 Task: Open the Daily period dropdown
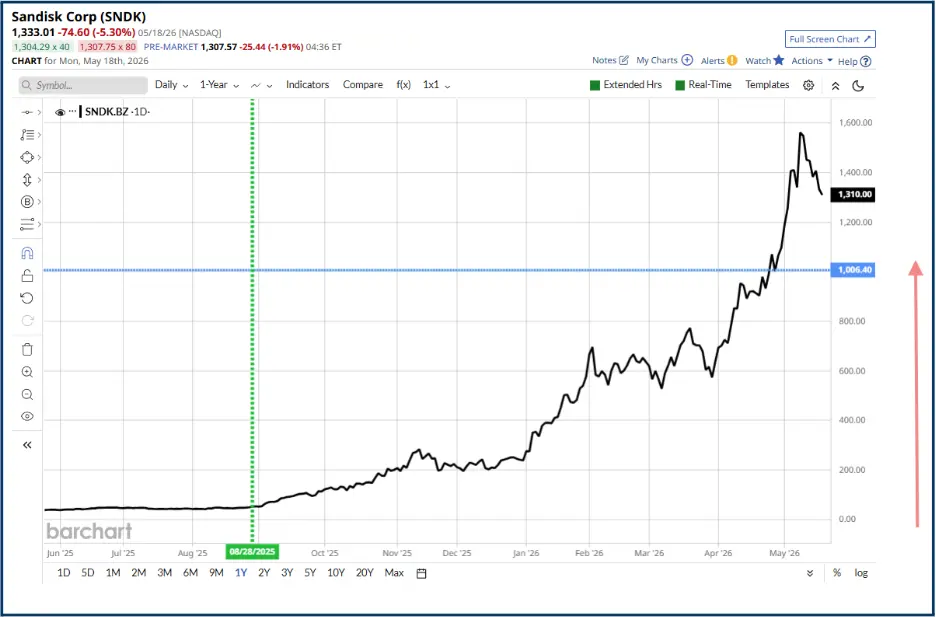tap(171, 85)
